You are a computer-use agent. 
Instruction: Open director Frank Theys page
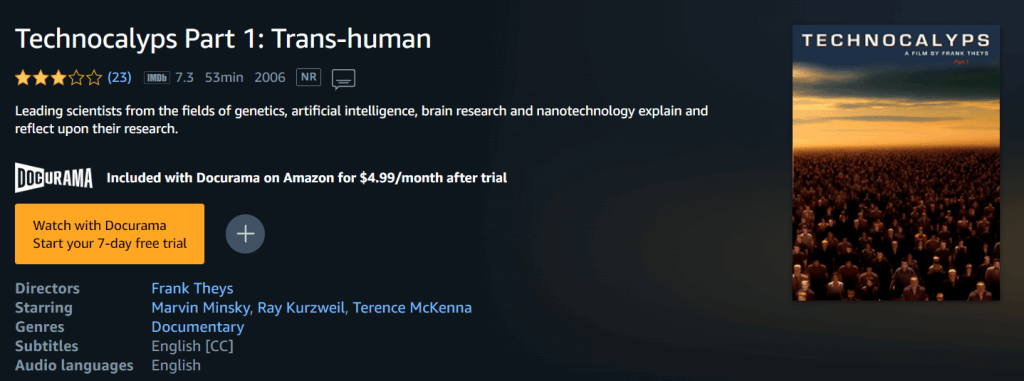tap(192, 288)
